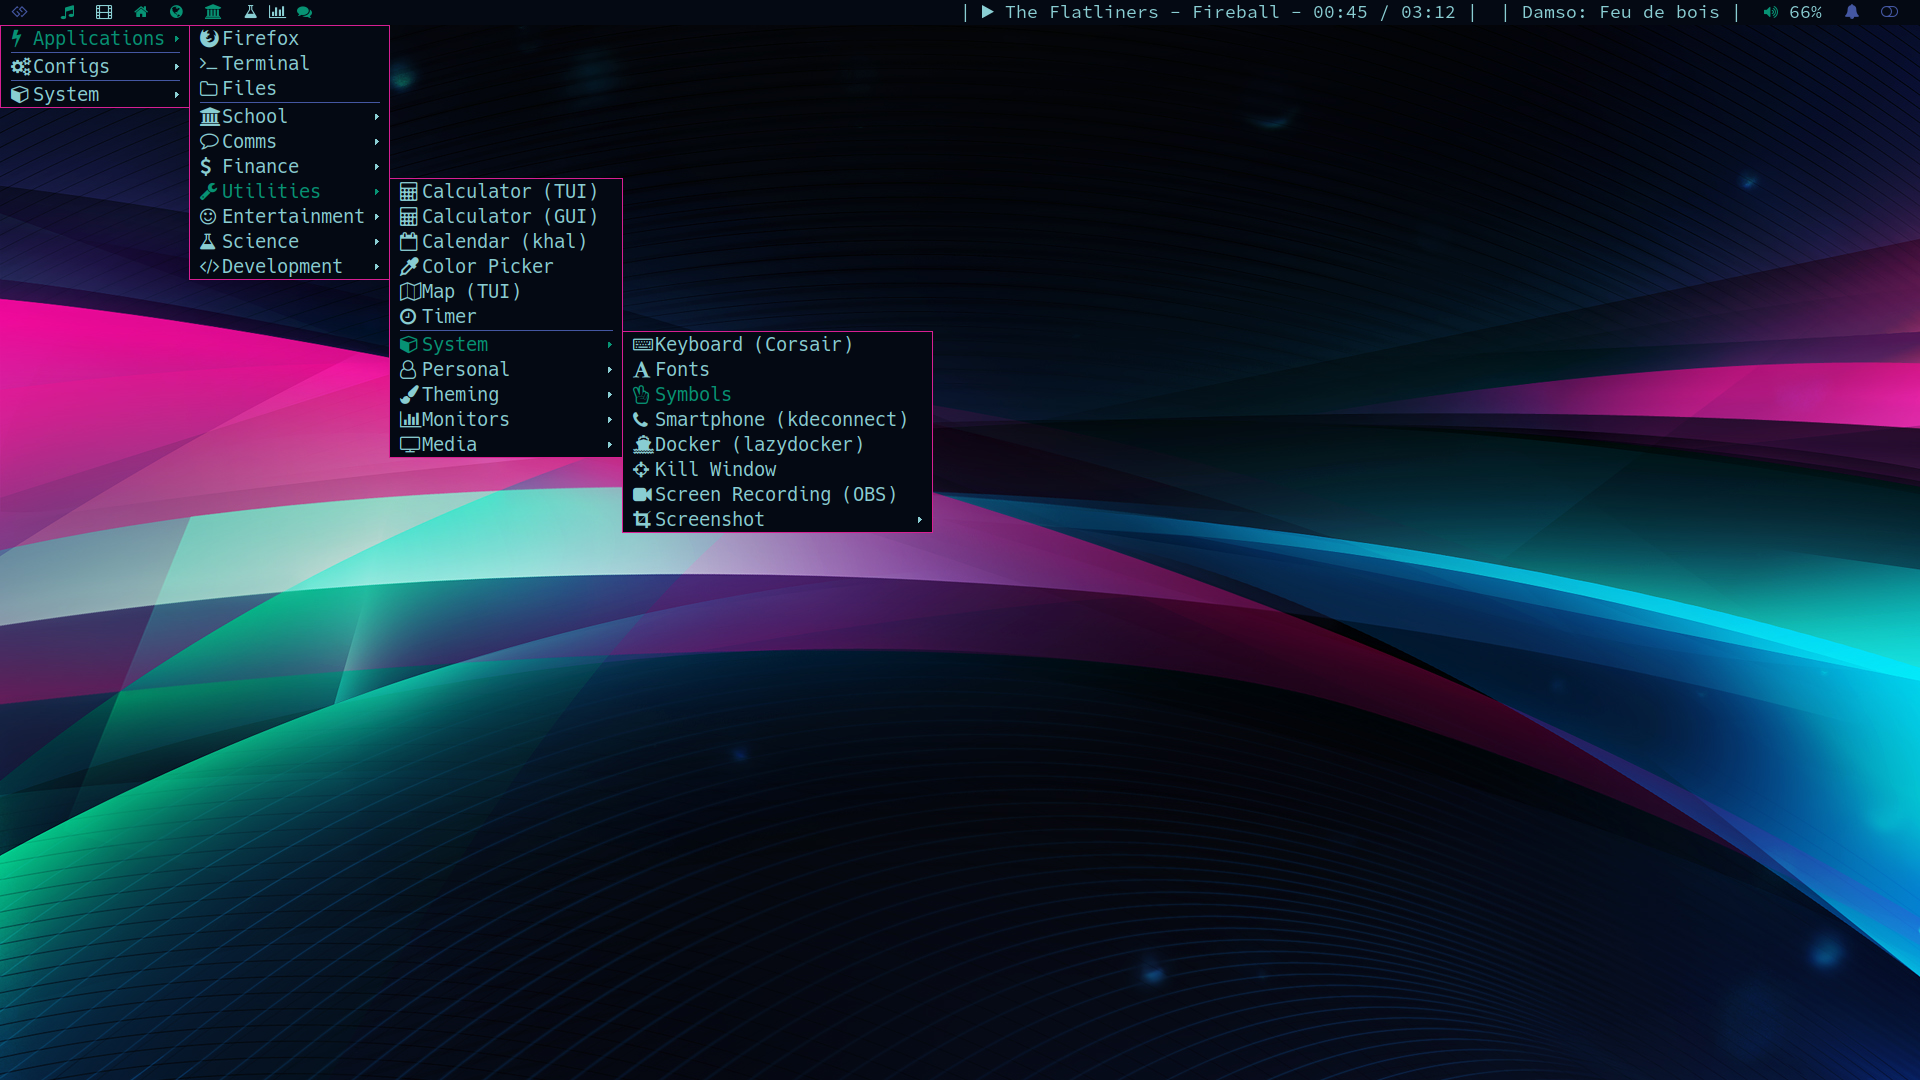The width and height of the screenshot is (1920, 1080).
Task: Expand the Entertainment submenu
Action: pos(290,216)
